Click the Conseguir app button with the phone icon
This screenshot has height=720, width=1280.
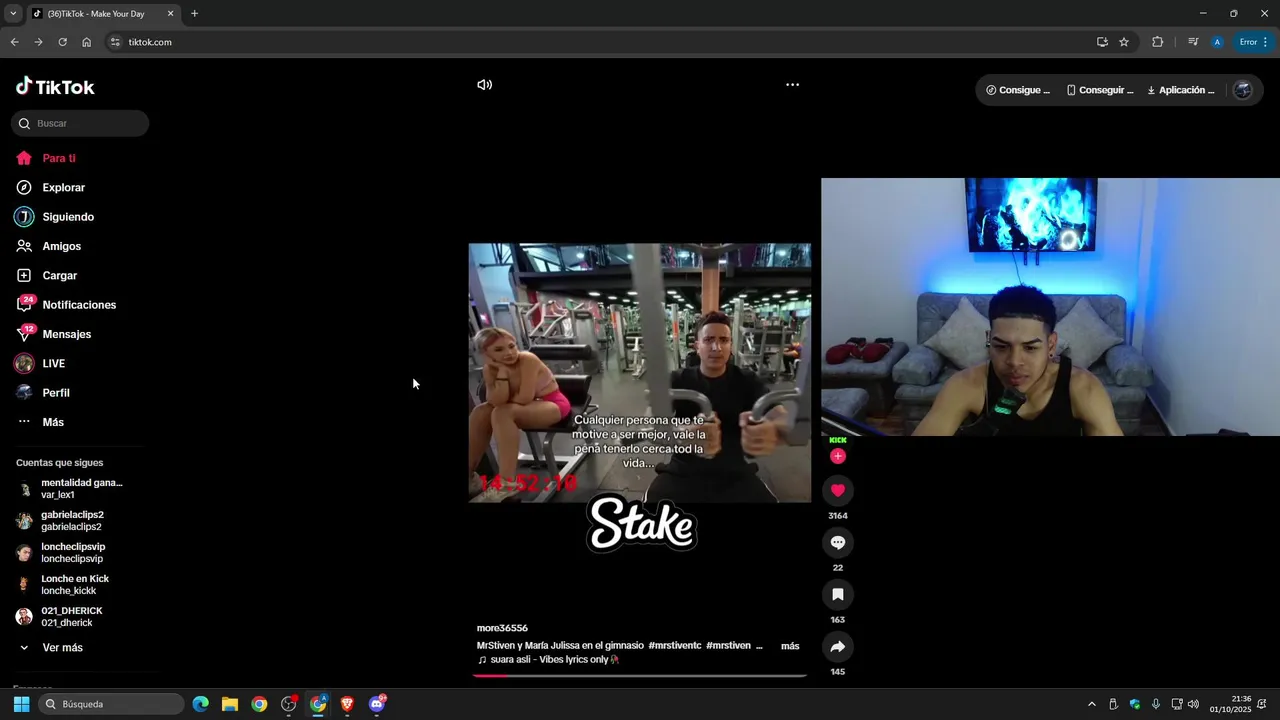point(1100,90)
